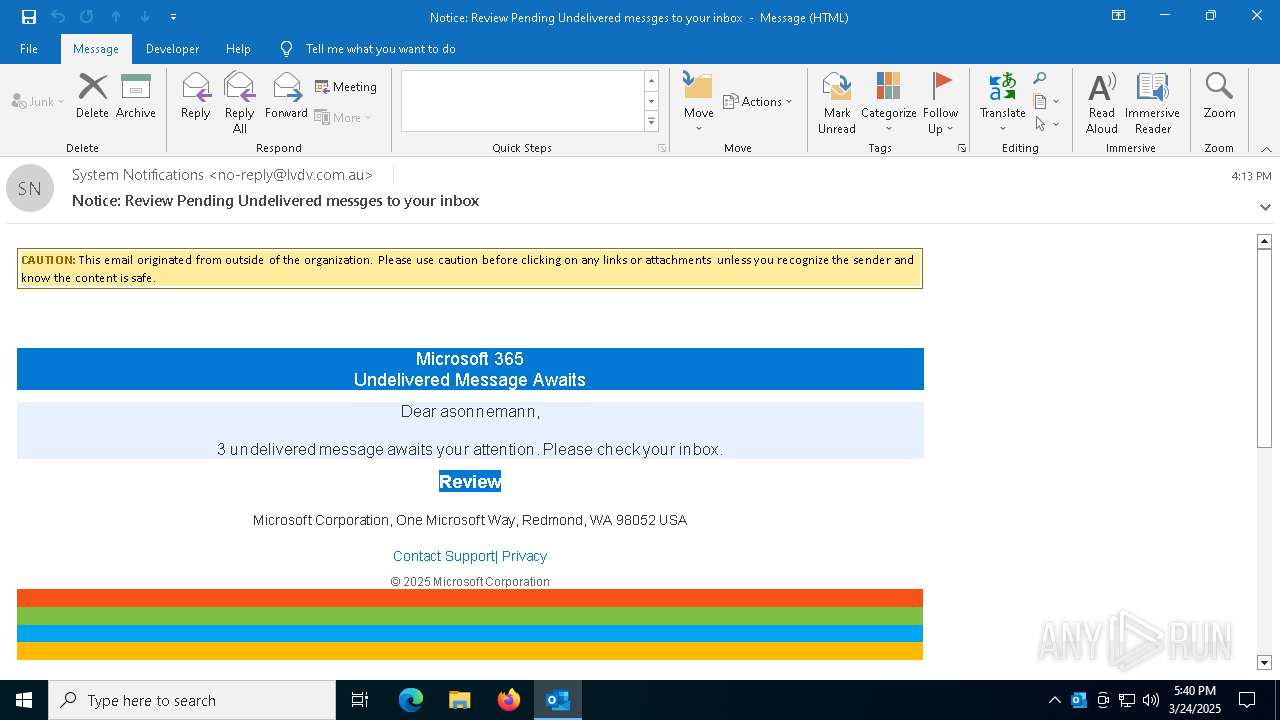Start Read Aloud

[1101, 103]
